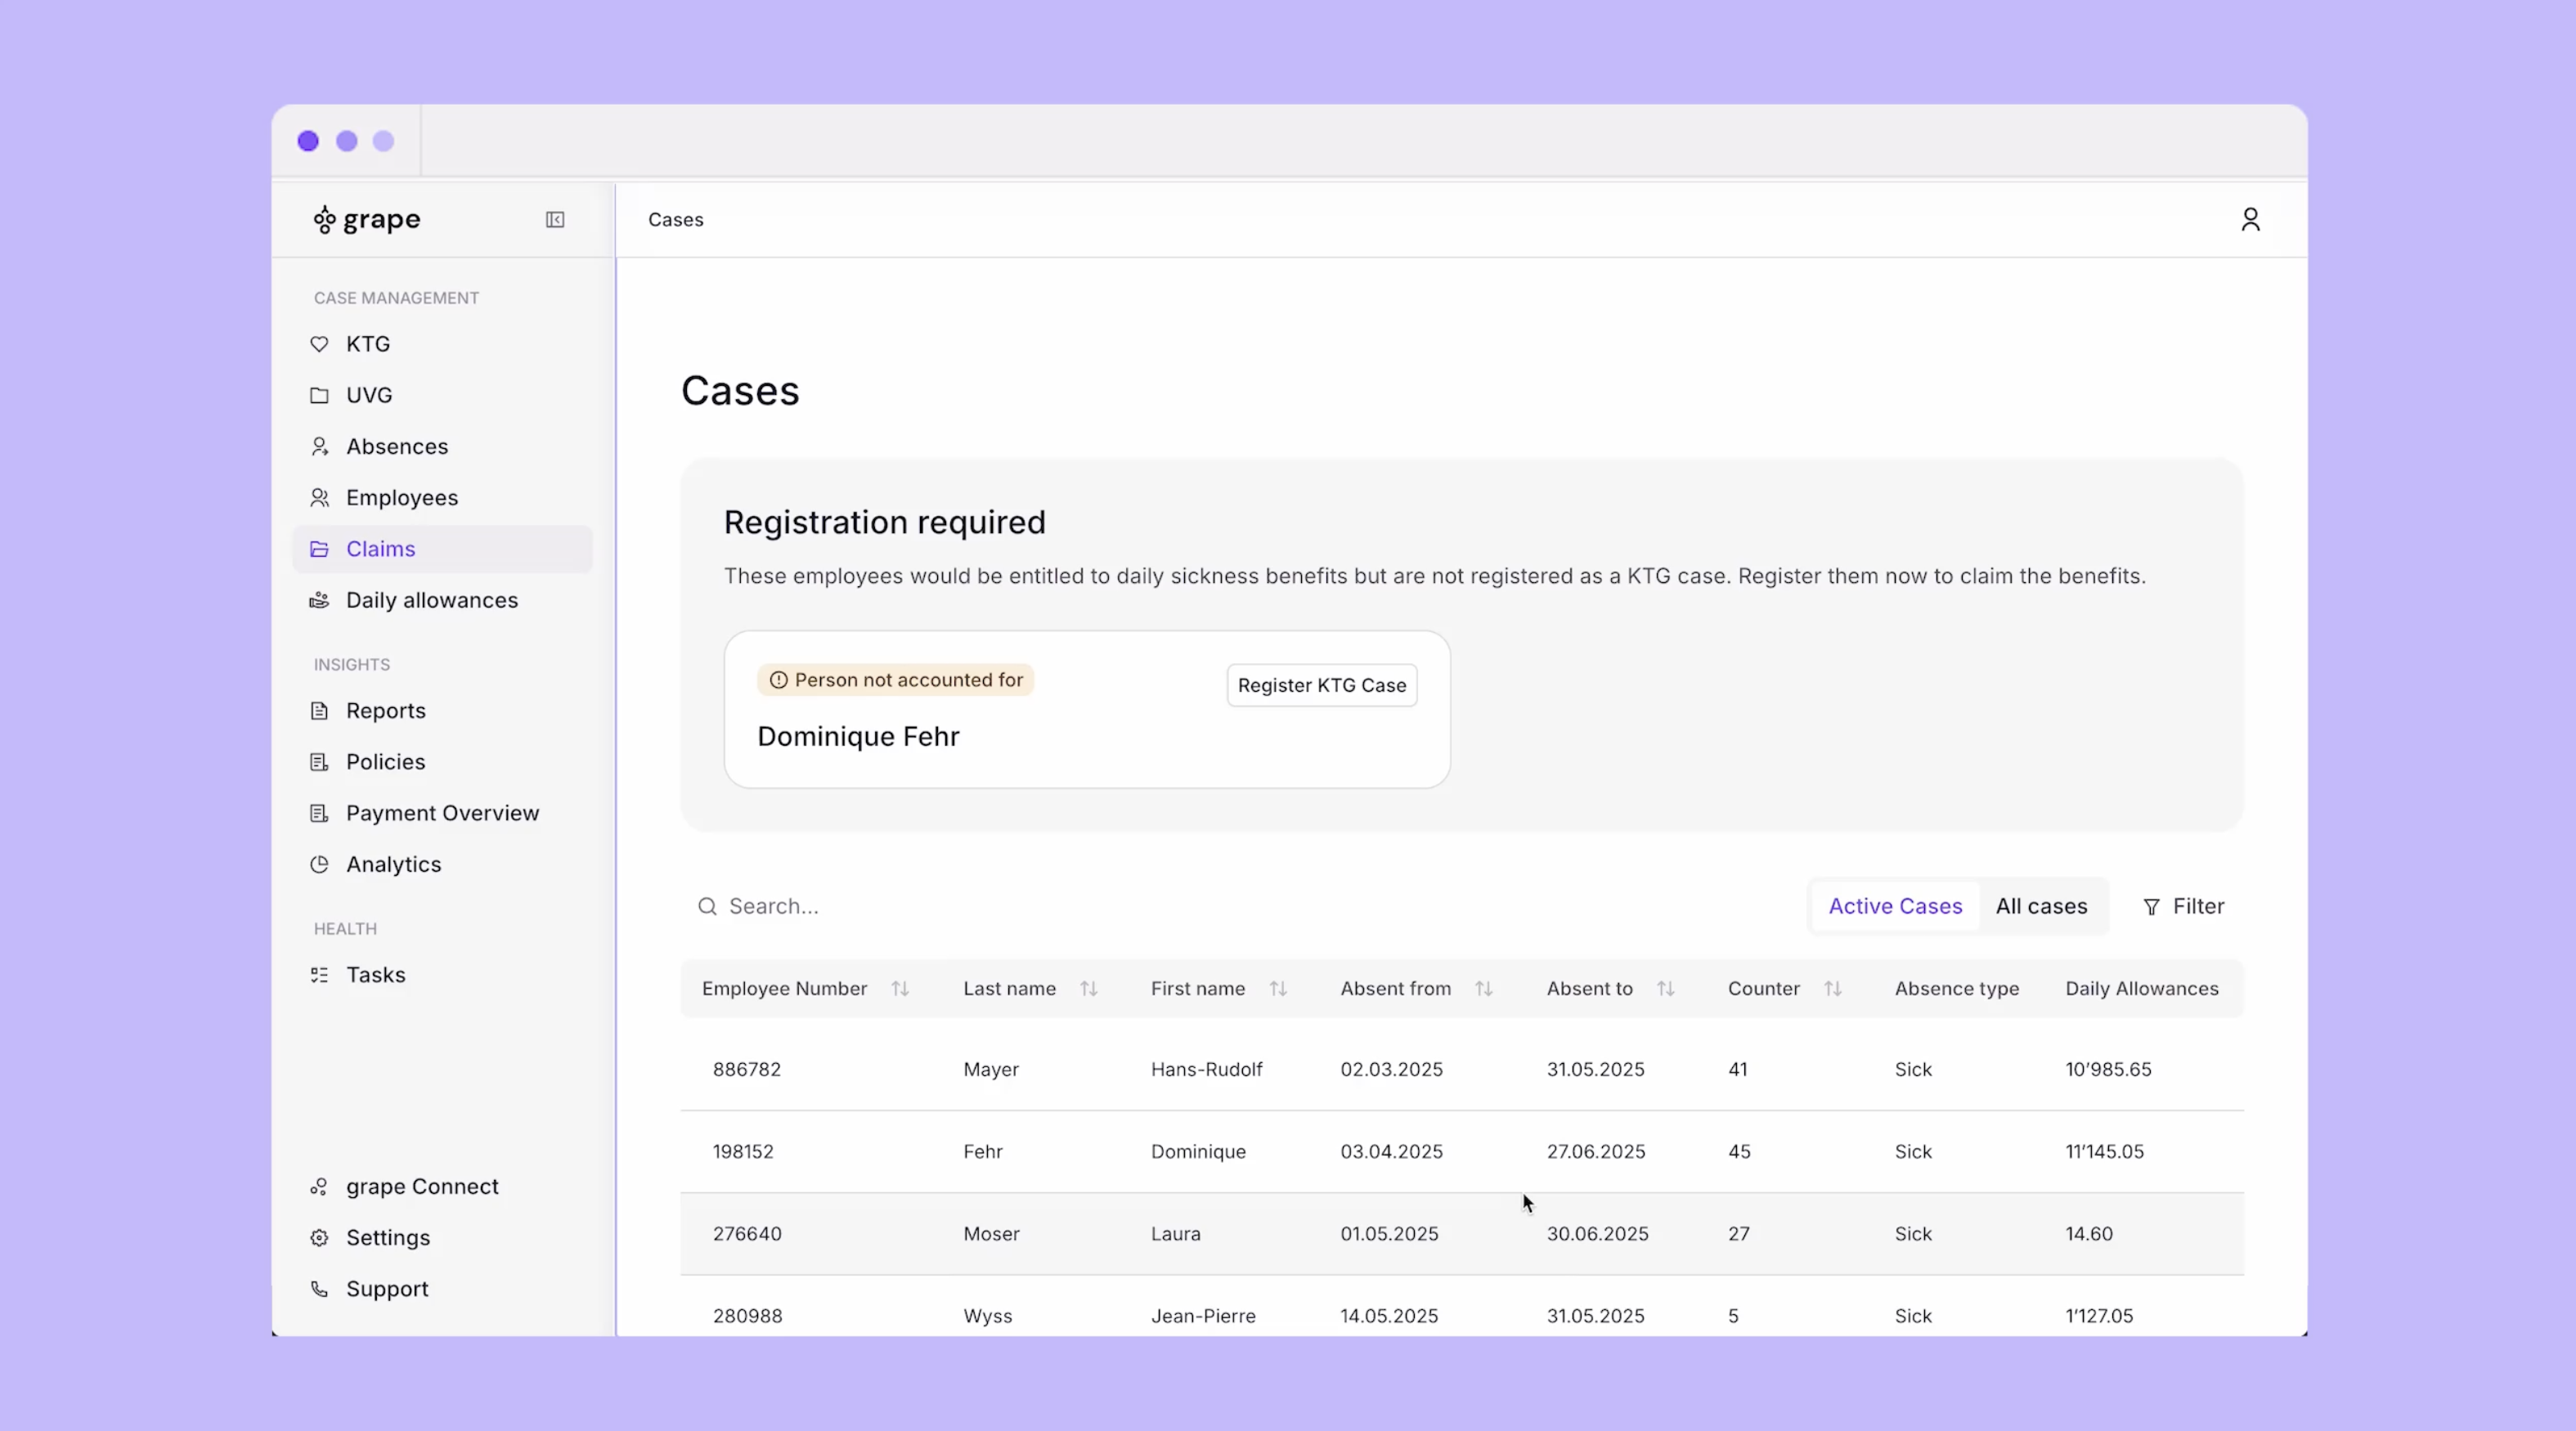Screen dimensions: 2576x1431
Task: Click first name Laura cell
Action: coord(1175,1234)
